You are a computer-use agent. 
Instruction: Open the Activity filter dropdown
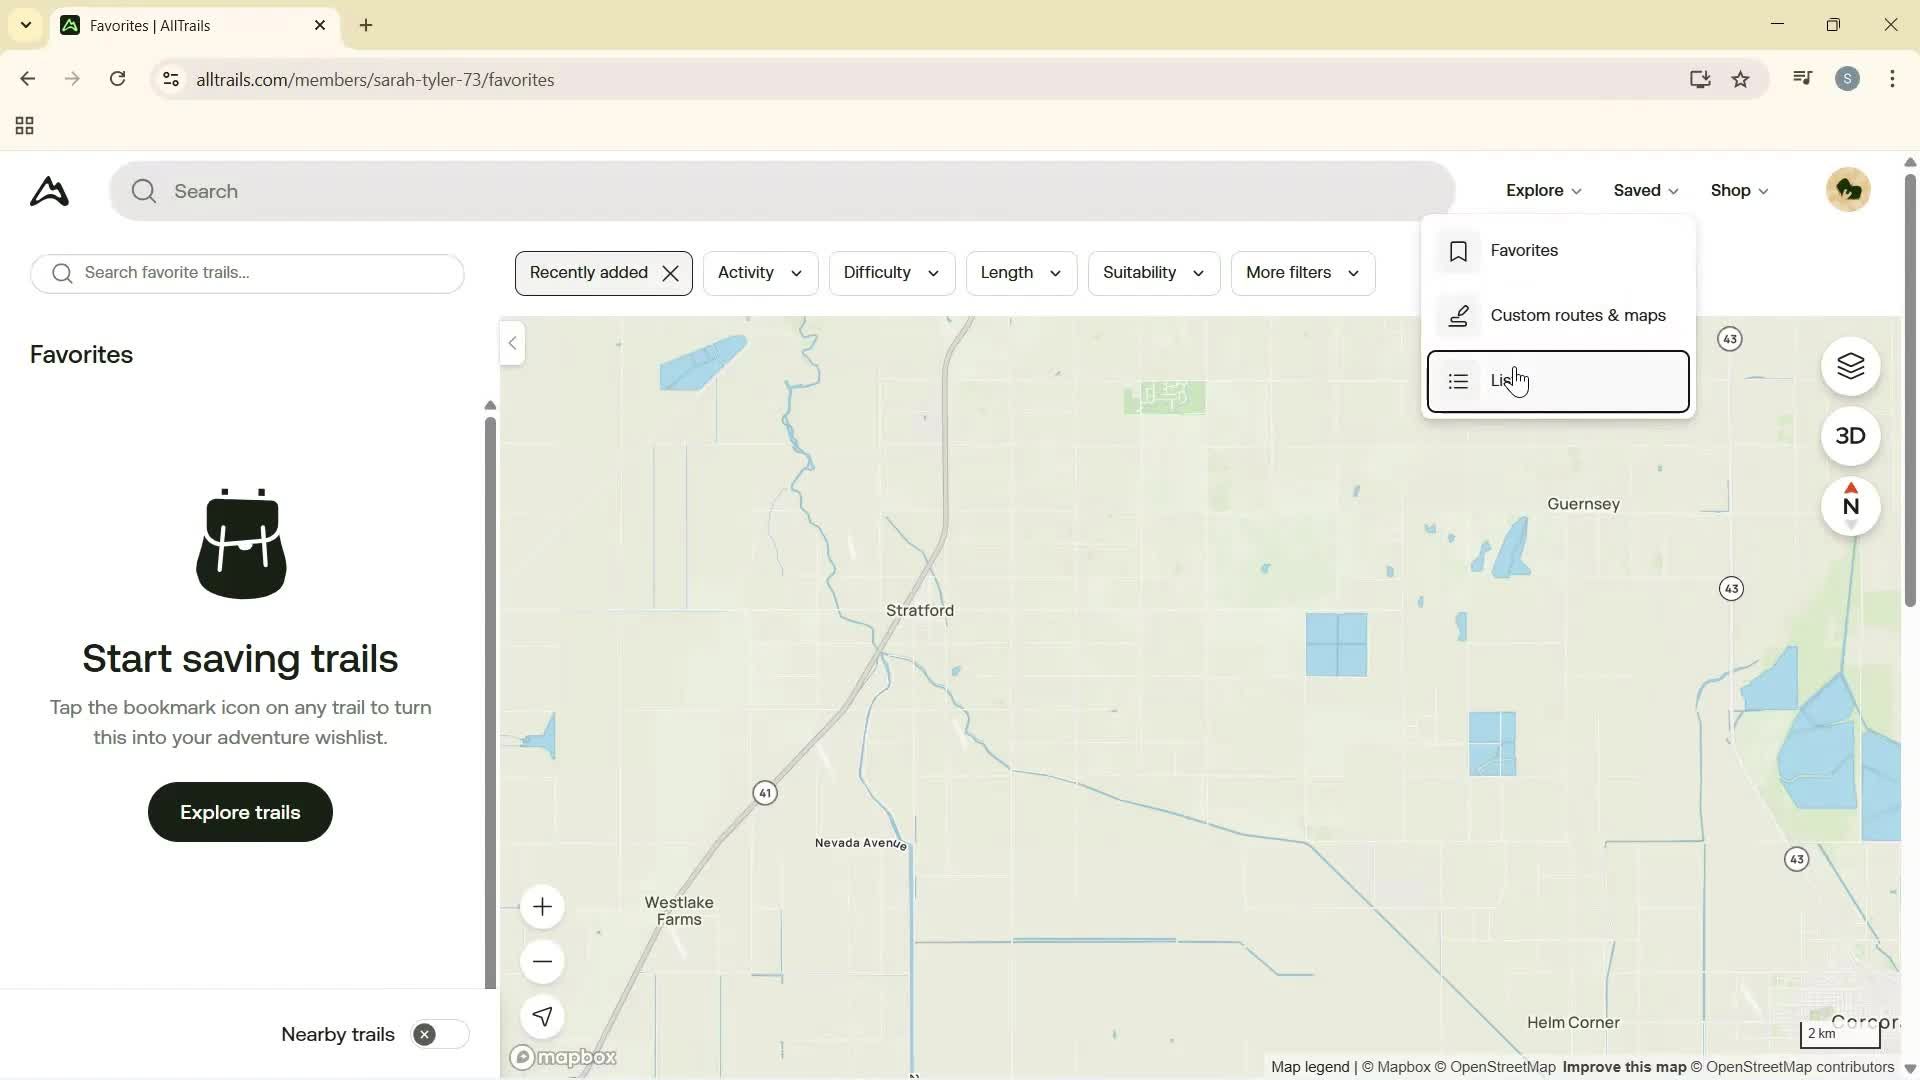pyautogui.click(x=759, y=272)
